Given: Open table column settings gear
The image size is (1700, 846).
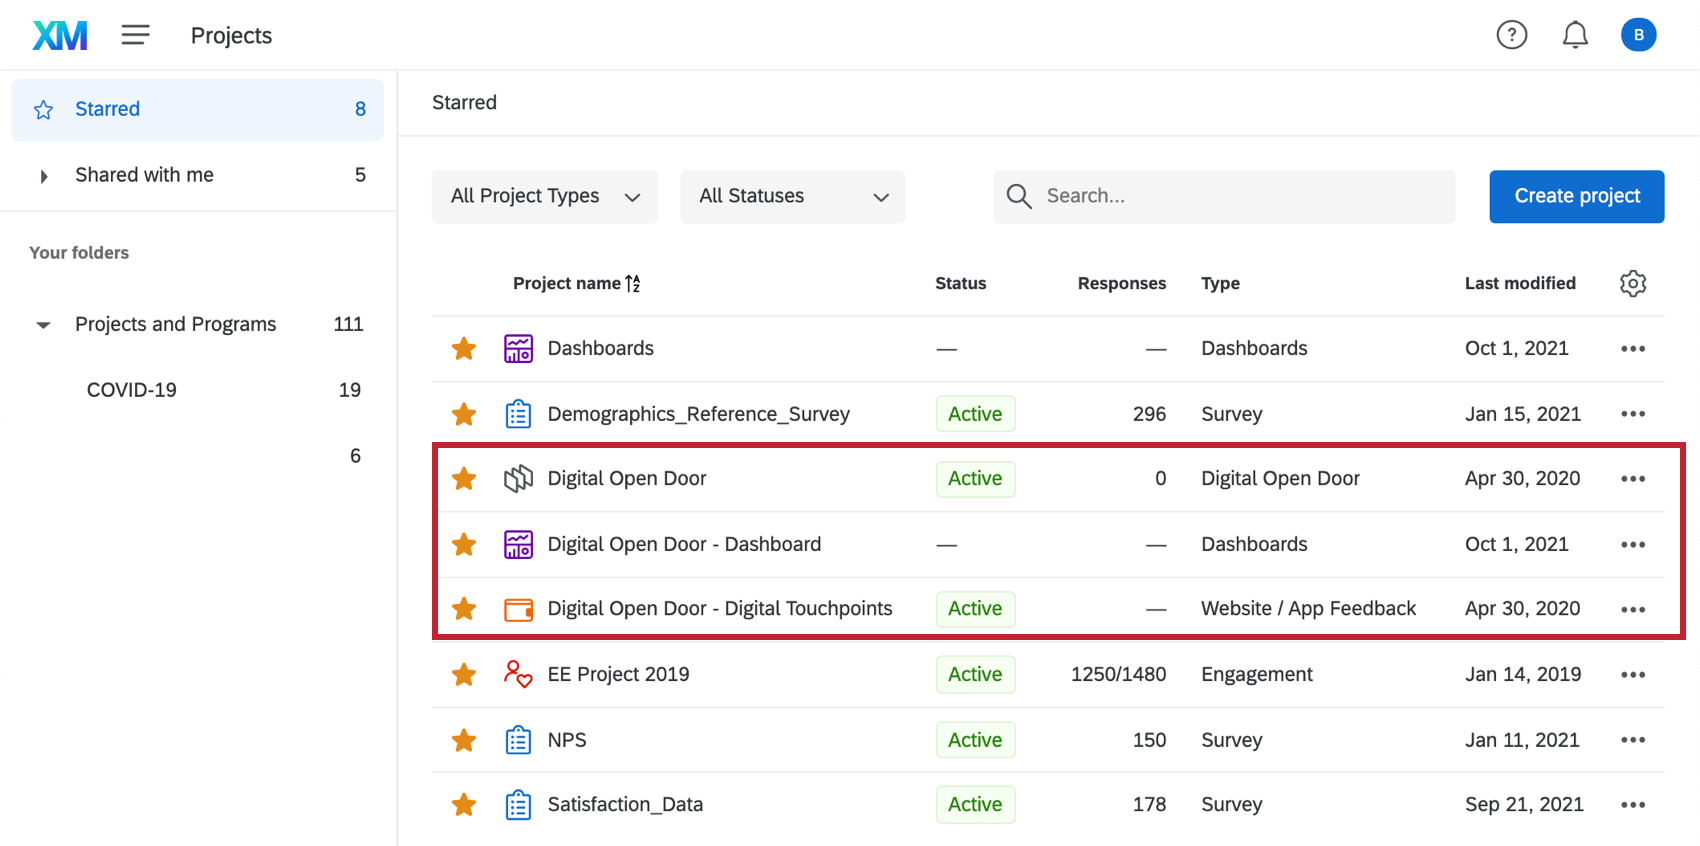Looking at the screenshot, I should pos(1632,283).
